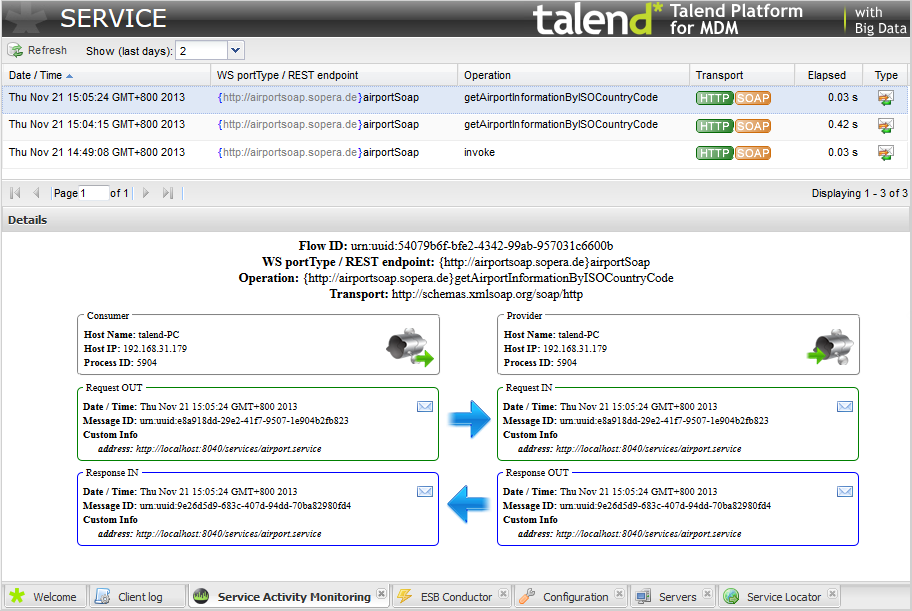This screenshot has width=912, height=611.
Task: Go to the last page
Action: (x=168, y=193)
